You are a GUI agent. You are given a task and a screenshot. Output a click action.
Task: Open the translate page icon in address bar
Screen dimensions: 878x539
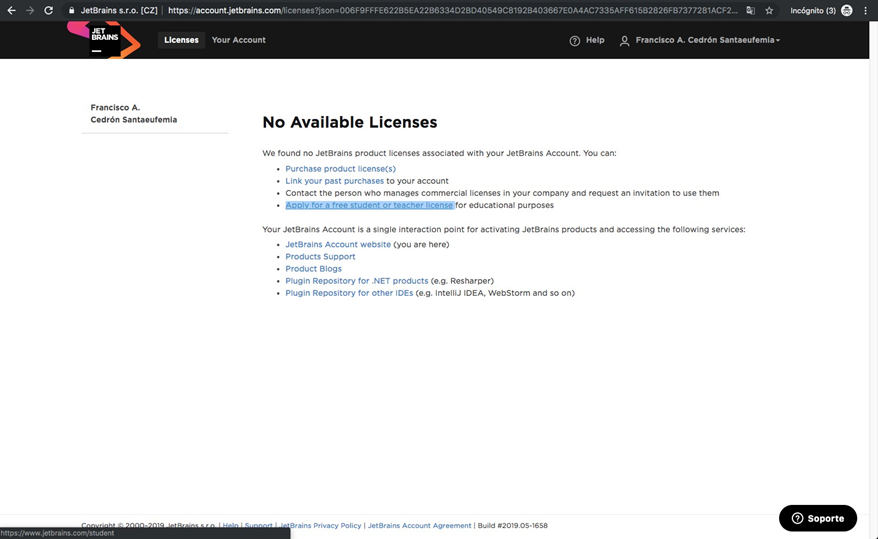coord(750,11)
